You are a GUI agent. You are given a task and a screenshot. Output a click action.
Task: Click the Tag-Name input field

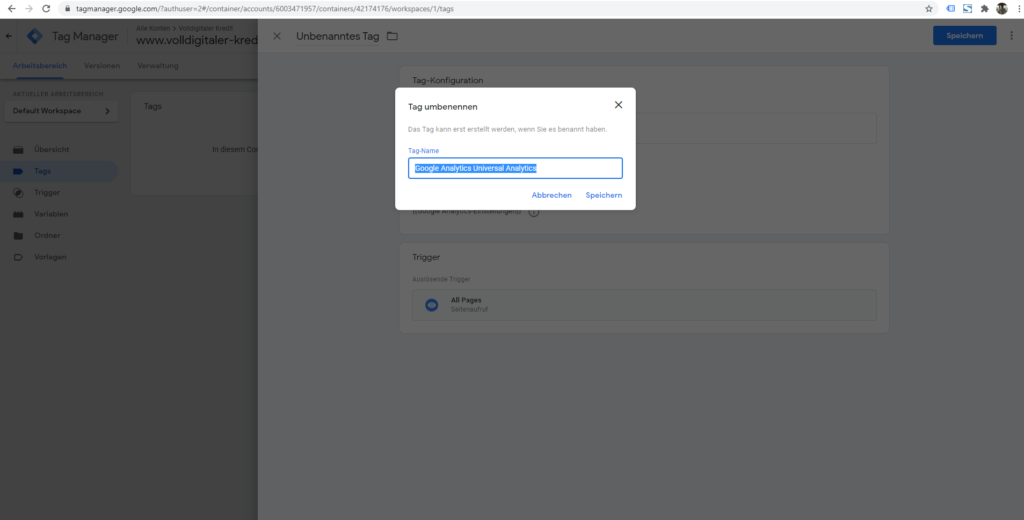pyautogui.click(x=515, y=168)
